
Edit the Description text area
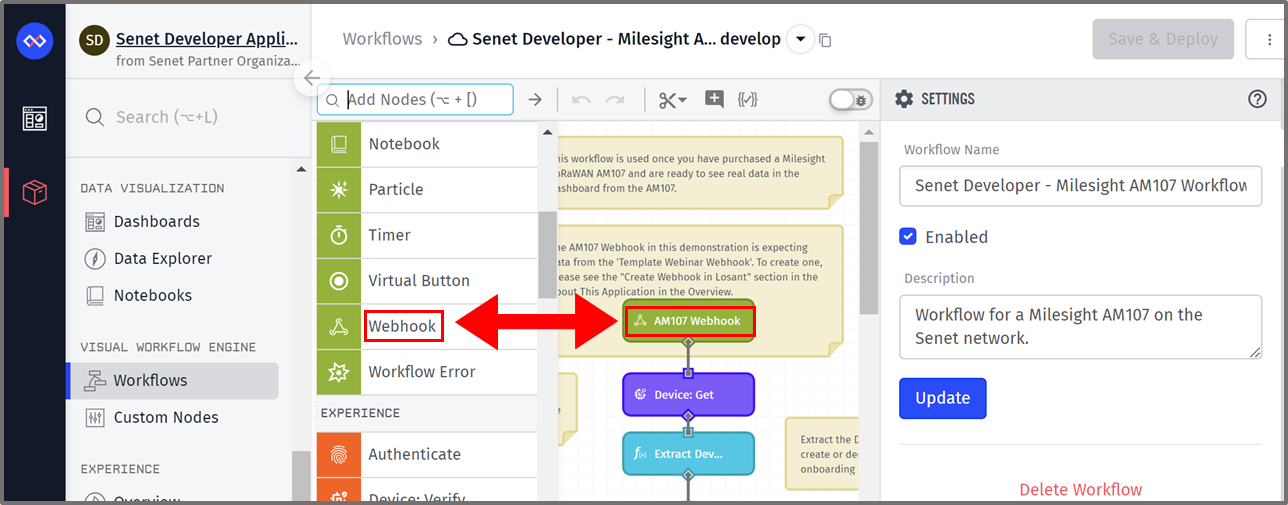(1081, 326)
